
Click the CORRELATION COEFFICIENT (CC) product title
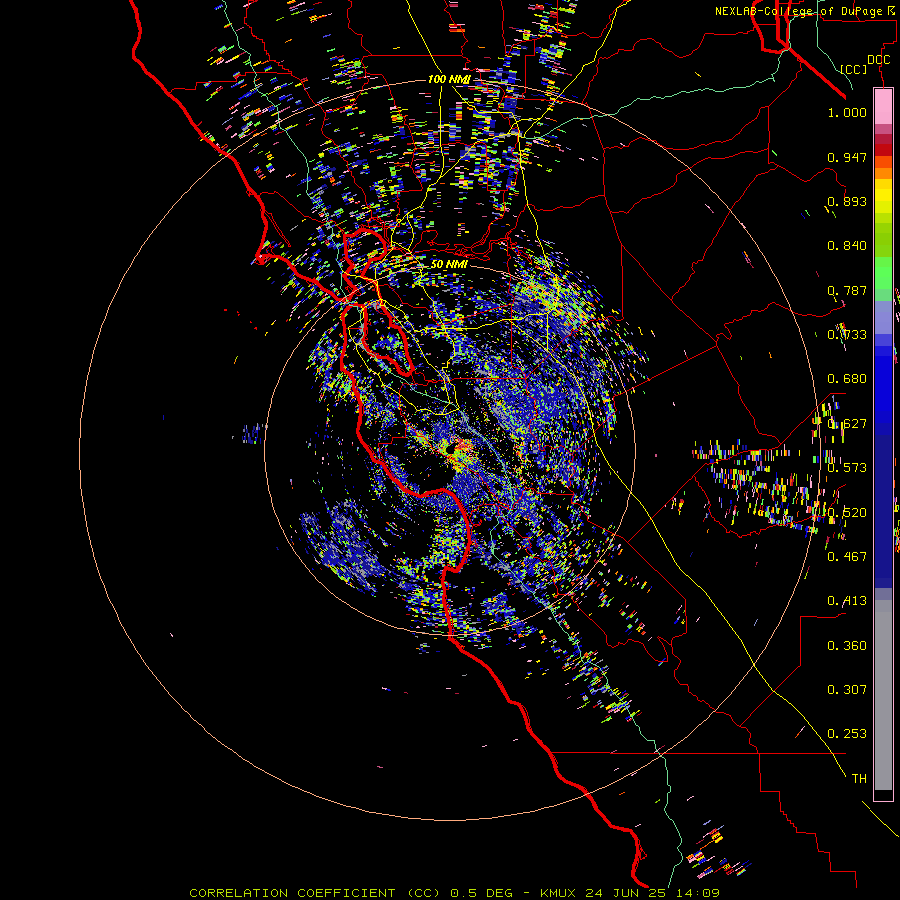(315, 893)
